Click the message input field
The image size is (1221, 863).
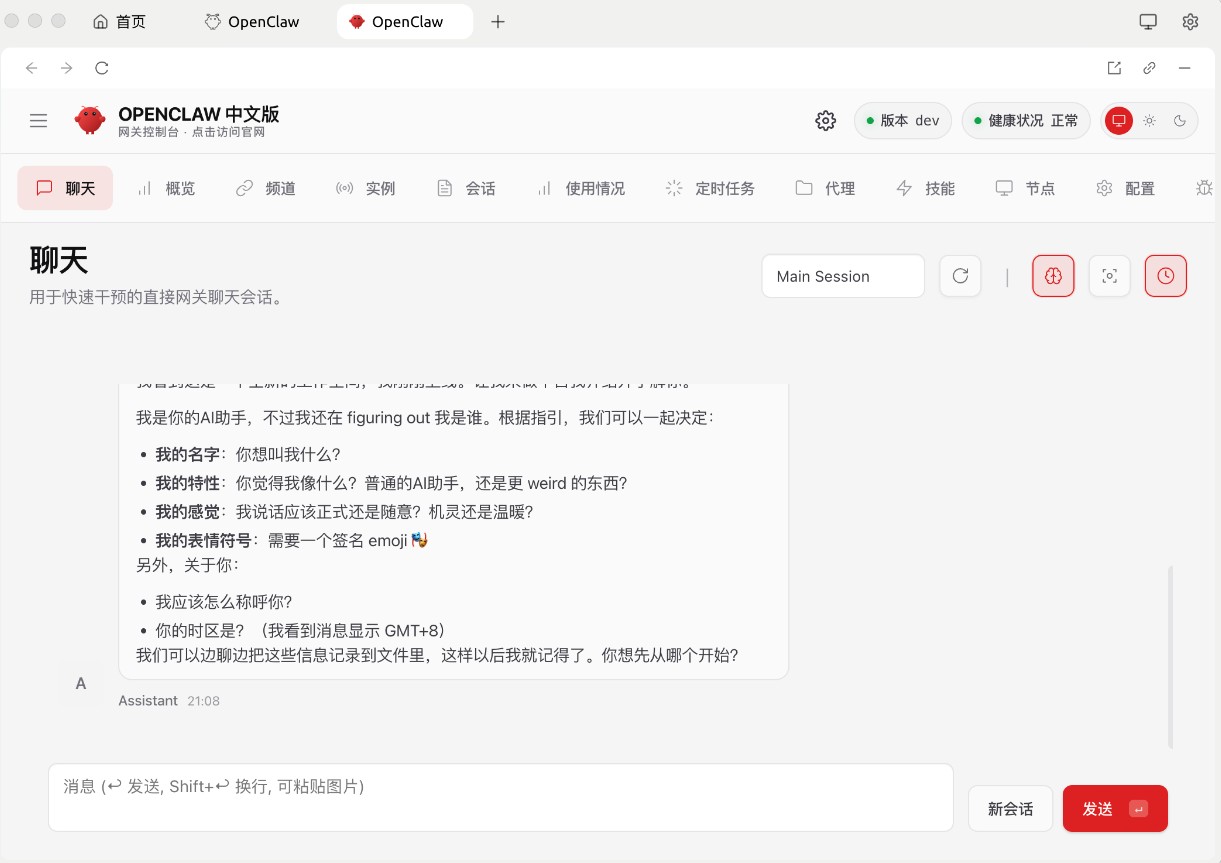pyautogui.click(x=500, y=797)
